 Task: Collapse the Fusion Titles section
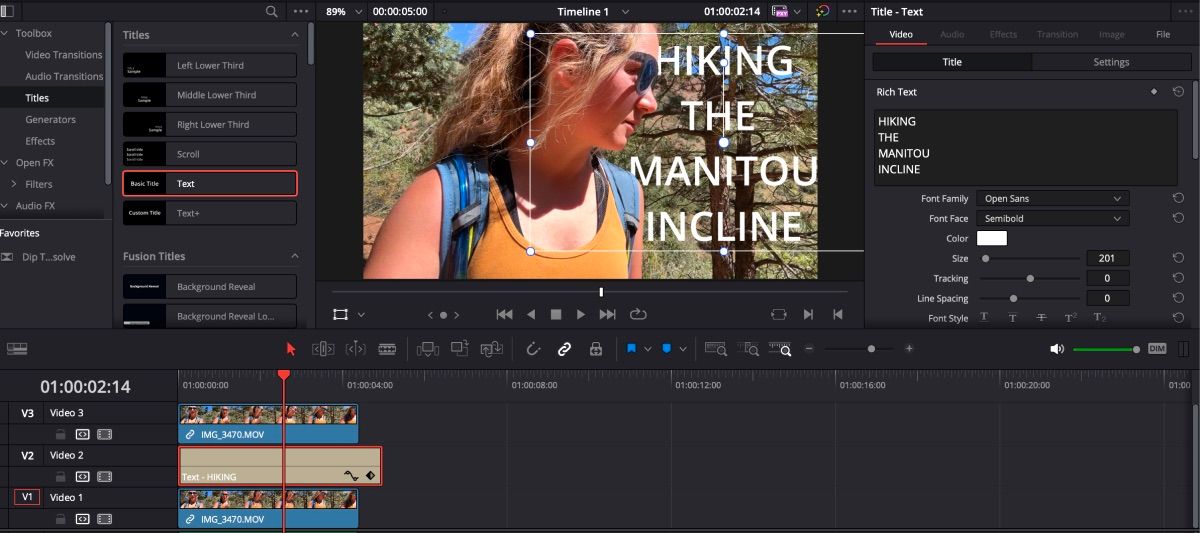pyautogui.click(x=294, y=256)
